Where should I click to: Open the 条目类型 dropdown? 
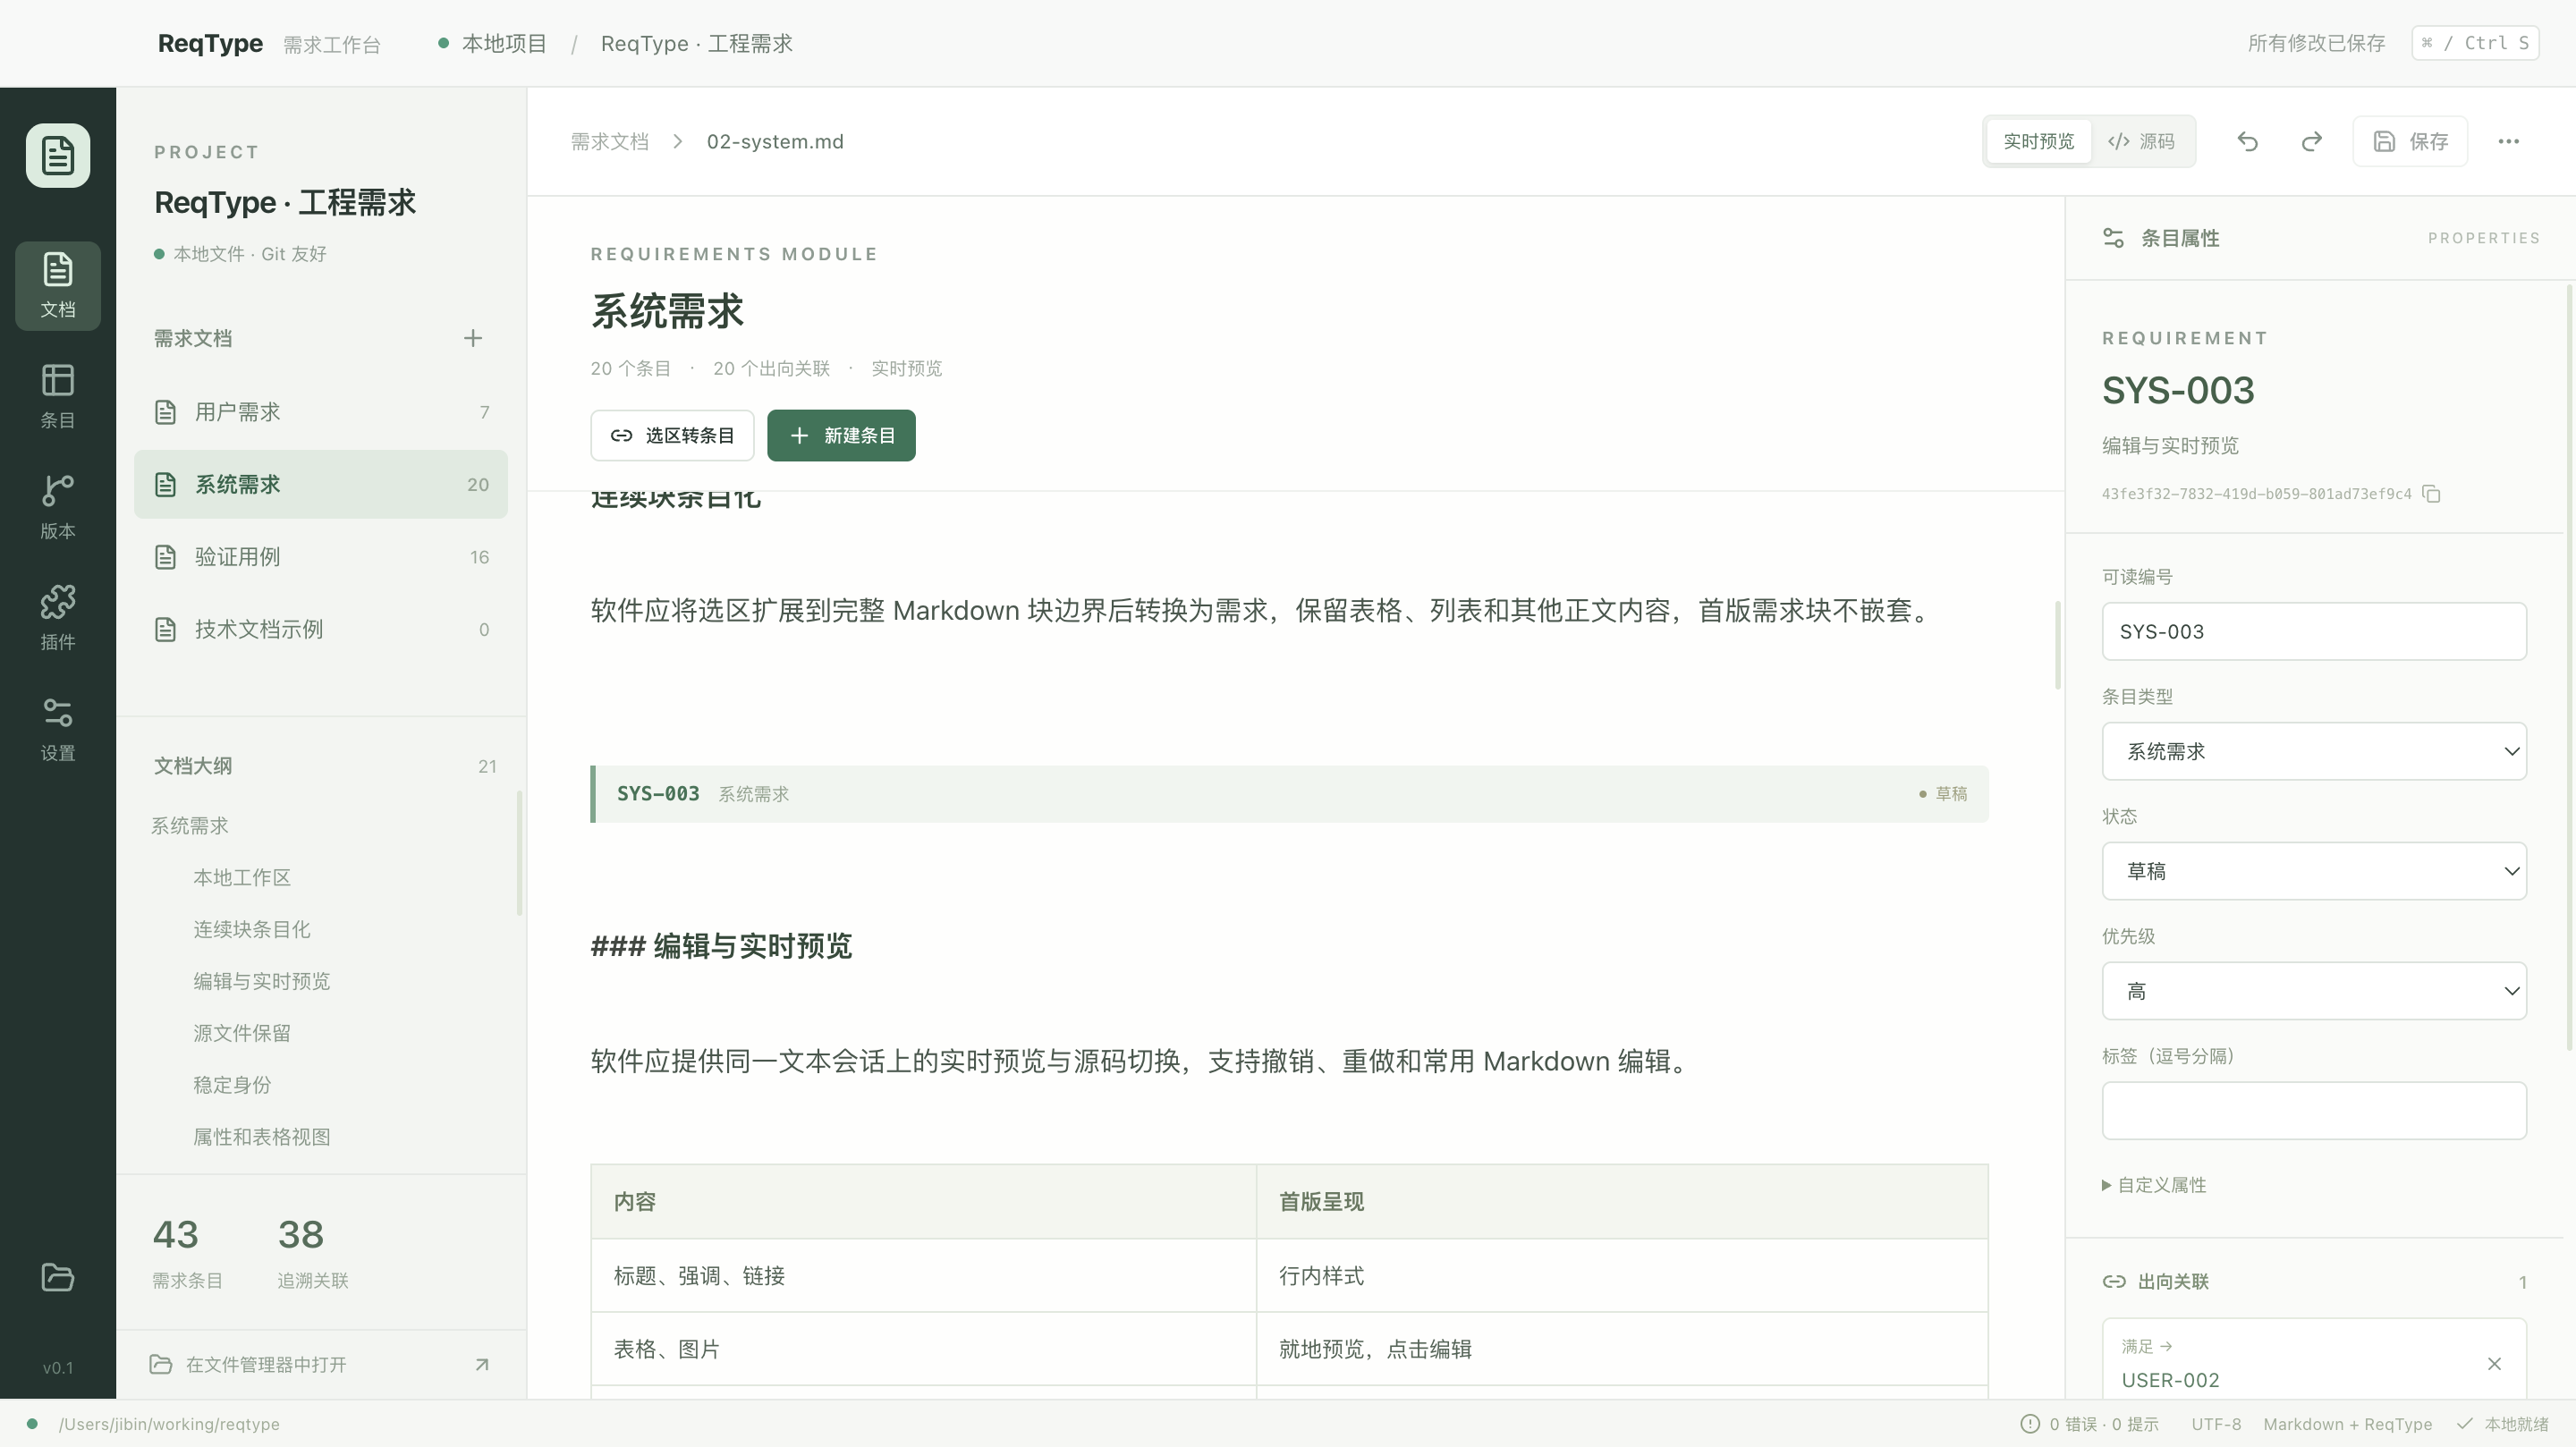tap(2314, 751)
